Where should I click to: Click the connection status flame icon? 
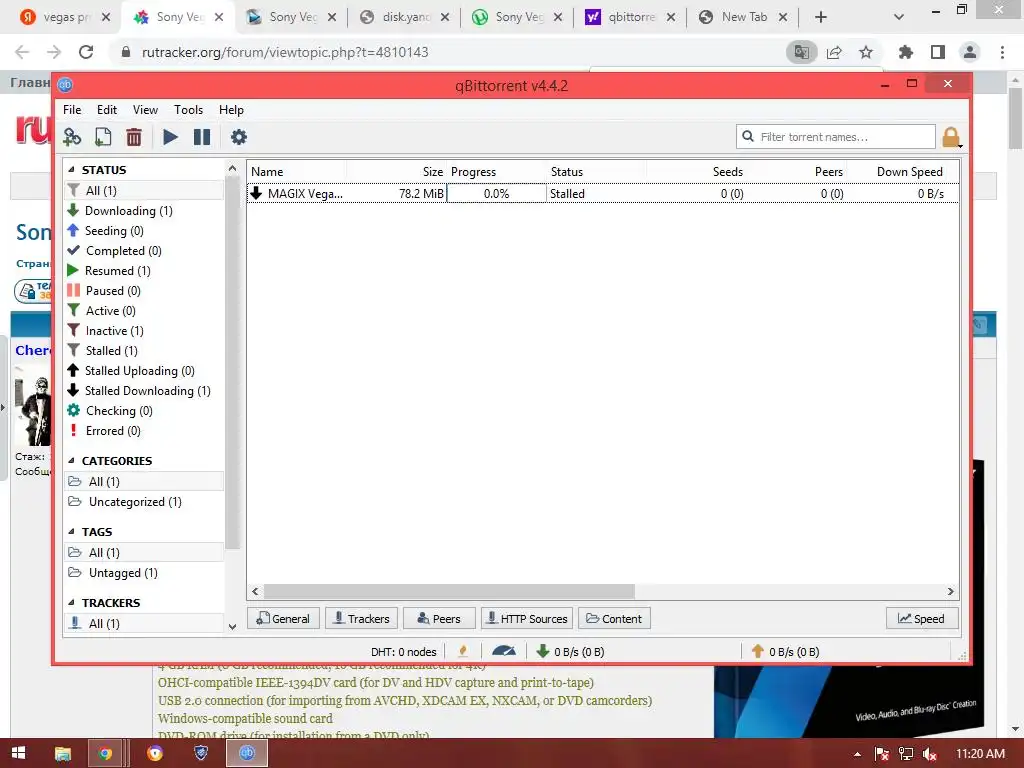click(x=463, y=651)
